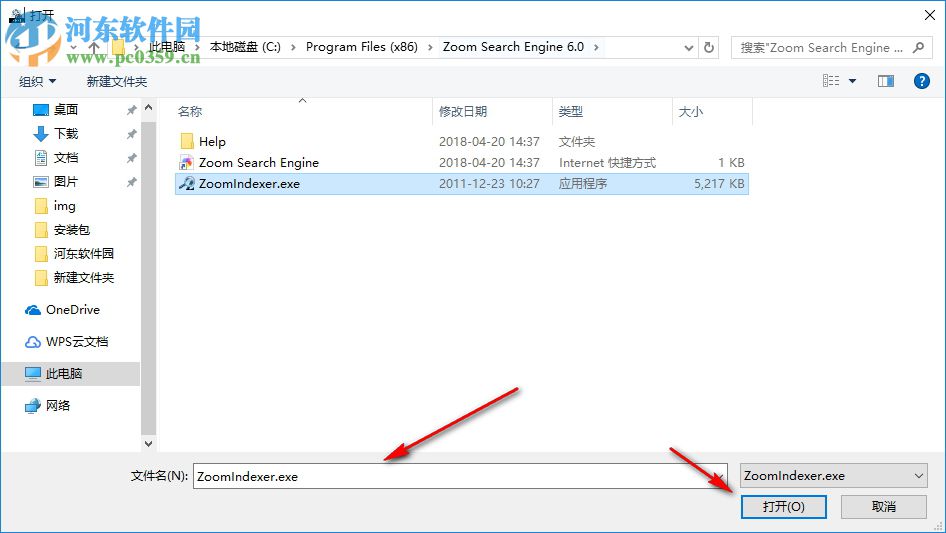946x533 pixels.
Task: Click the 打开(O) button
Action: 784,506
